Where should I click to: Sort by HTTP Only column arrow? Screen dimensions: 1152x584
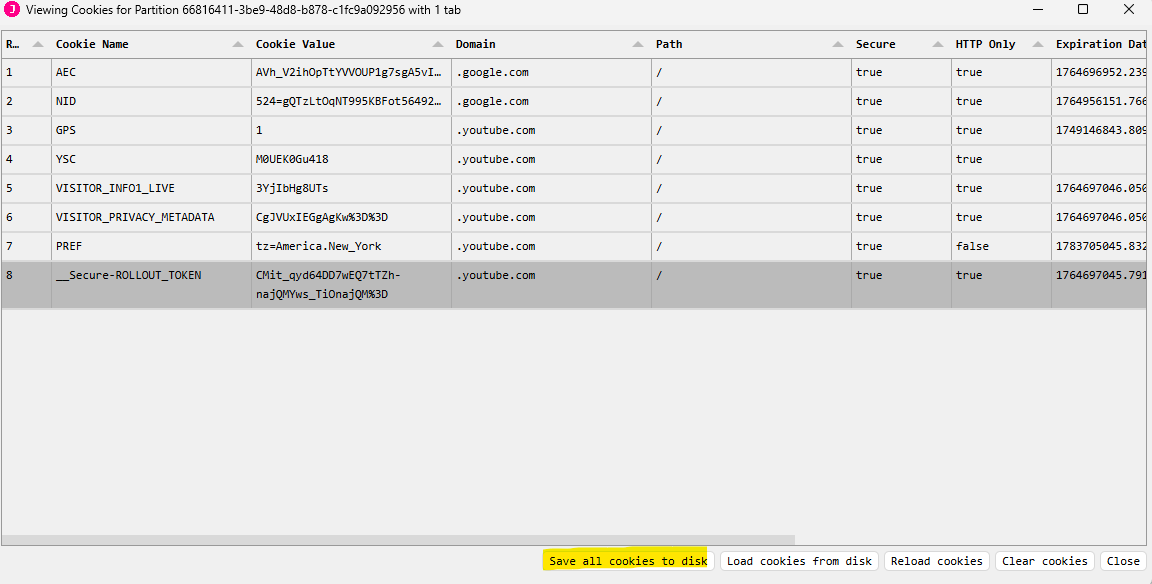[x=1038, y=45]
